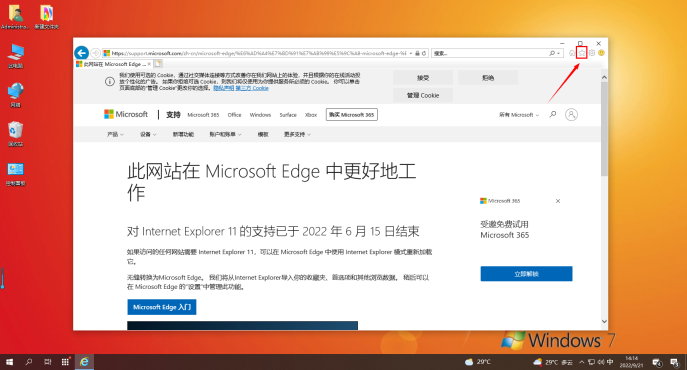Click the yellow smiley feedback icon
The image size is (687, 370).
[x=601, y=53]
